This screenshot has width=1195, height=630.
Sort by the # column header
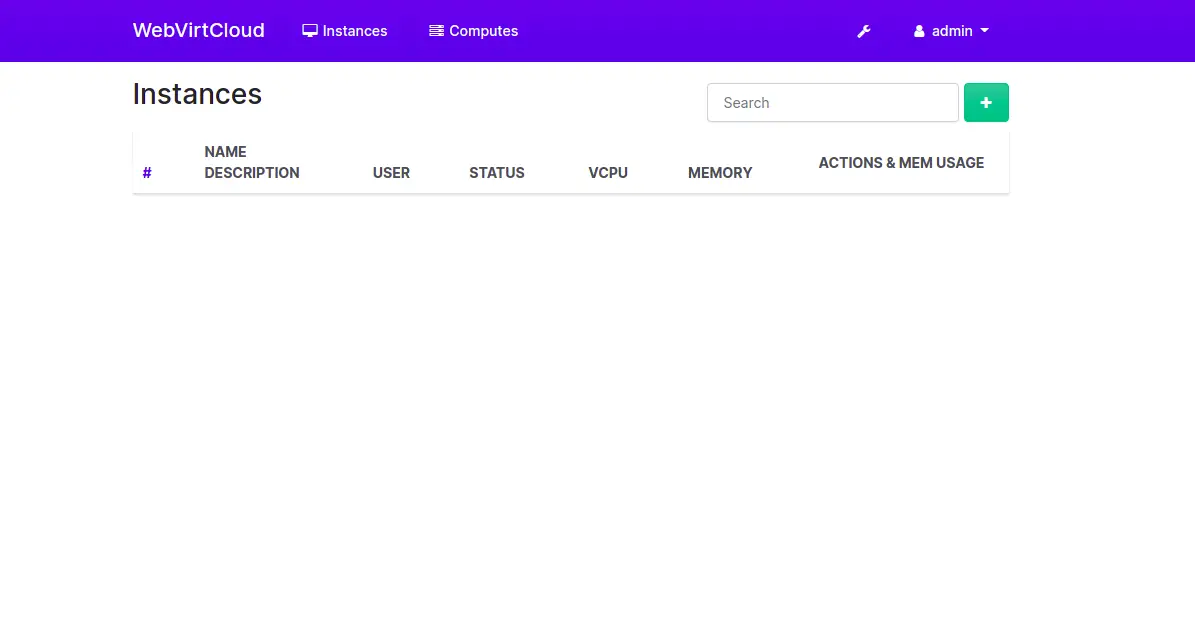coord(147,173)
